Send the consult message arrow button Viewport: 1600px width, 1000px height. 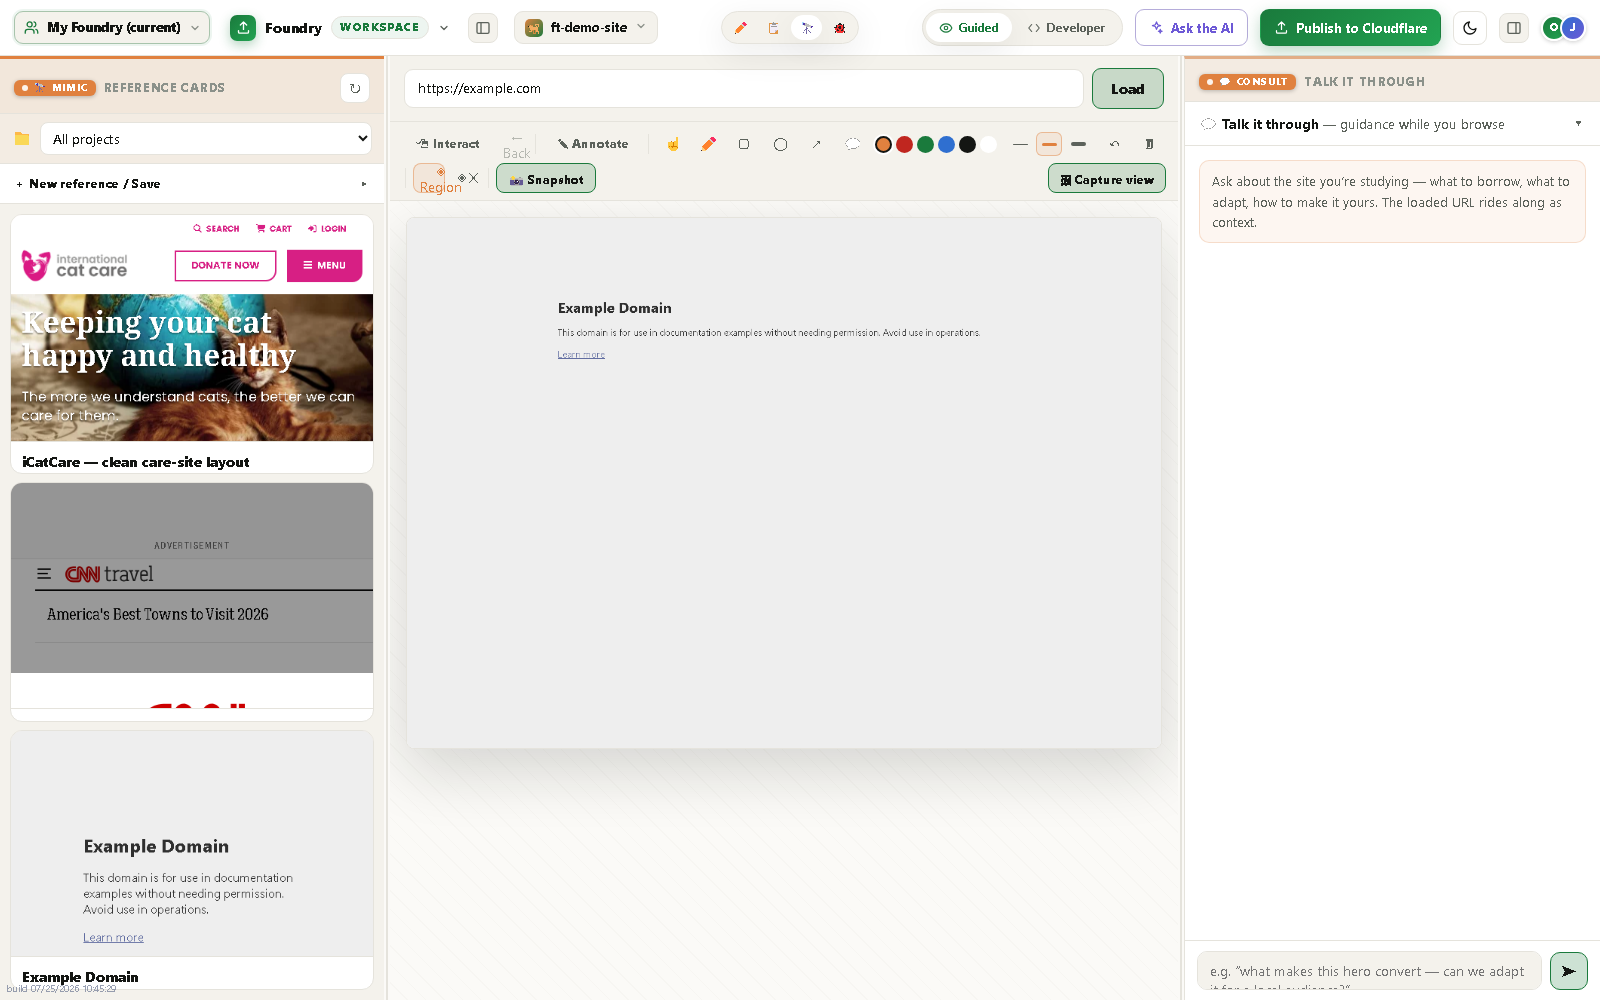(1568, 970)
